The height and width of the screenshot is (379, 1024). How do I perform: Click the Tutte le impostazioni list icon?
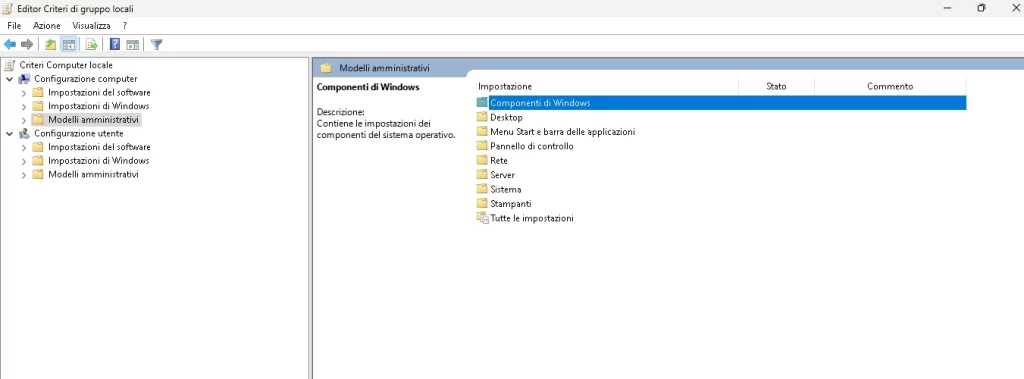(x=483, y=218)
